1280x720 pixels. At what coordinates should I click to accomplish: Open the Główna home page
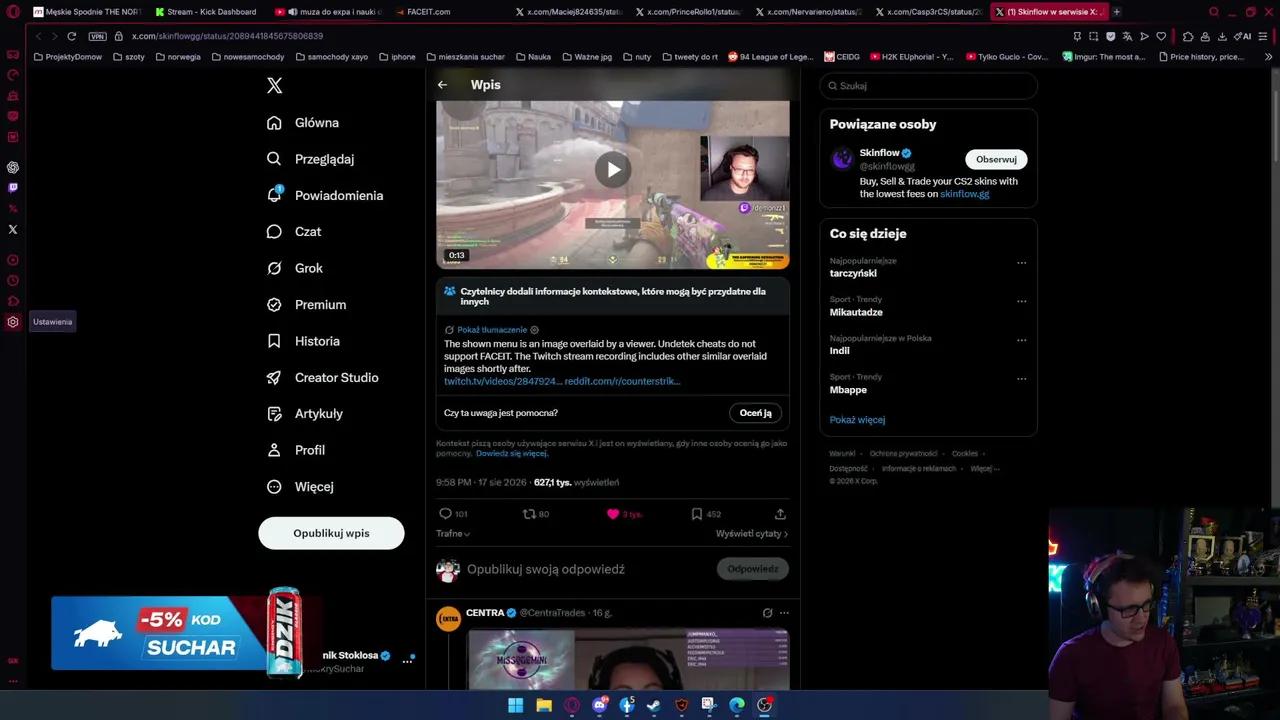click(x=303, y=123)
